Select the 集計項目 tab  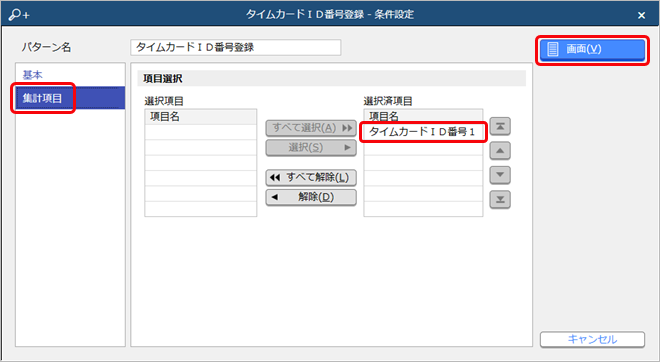70,98
